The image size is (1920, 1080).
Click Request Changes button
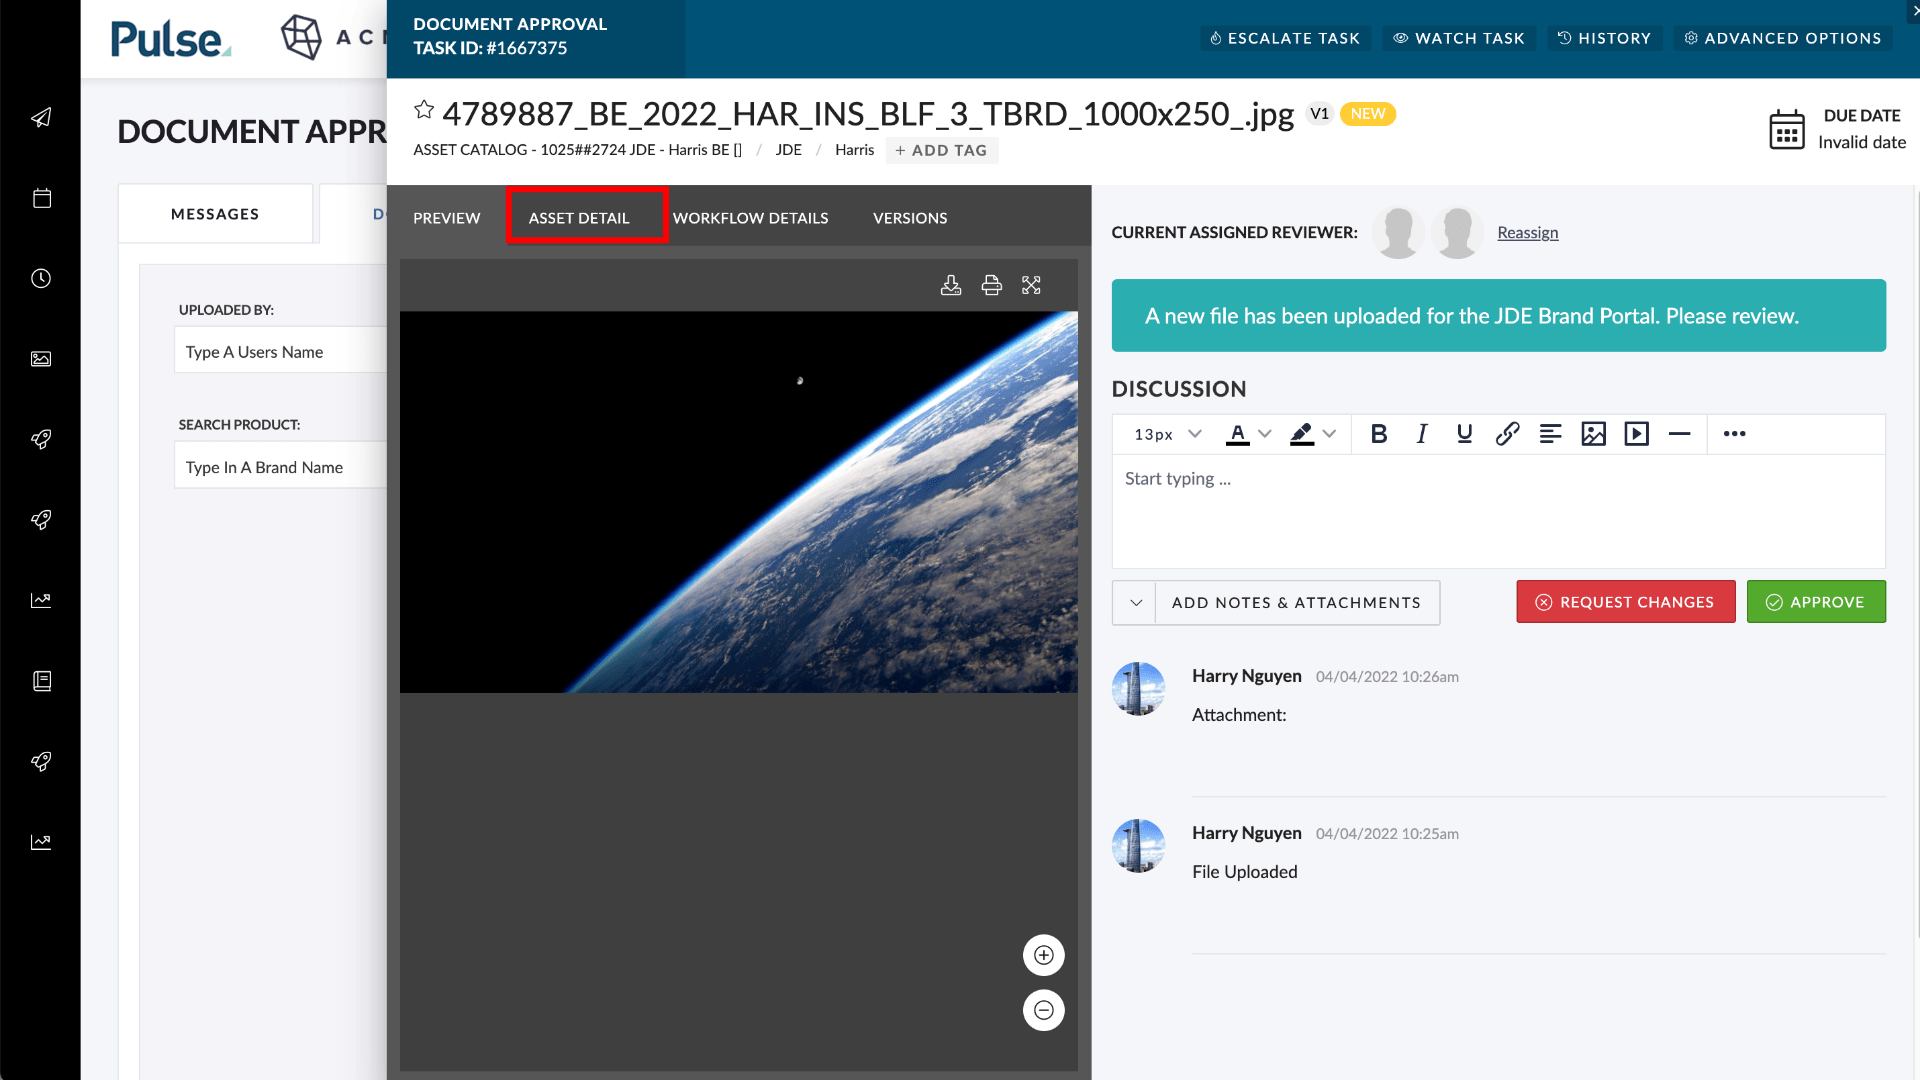(1626, 602)
